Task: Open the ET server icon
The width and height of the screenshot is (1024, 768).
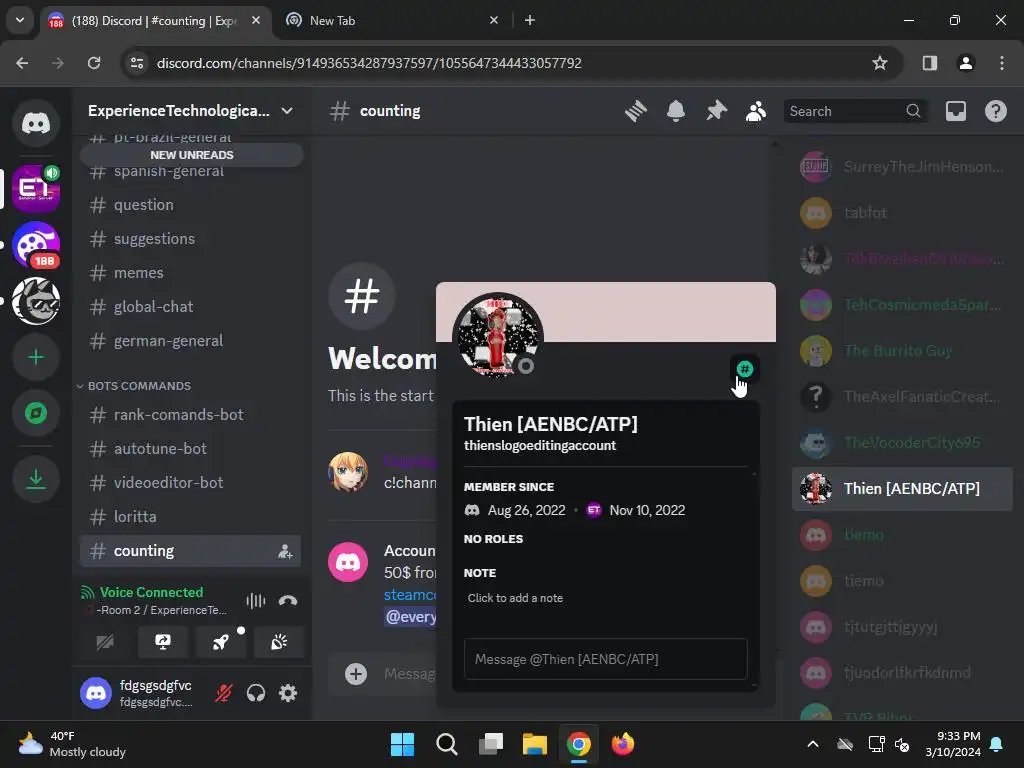Action: (36, 189)
